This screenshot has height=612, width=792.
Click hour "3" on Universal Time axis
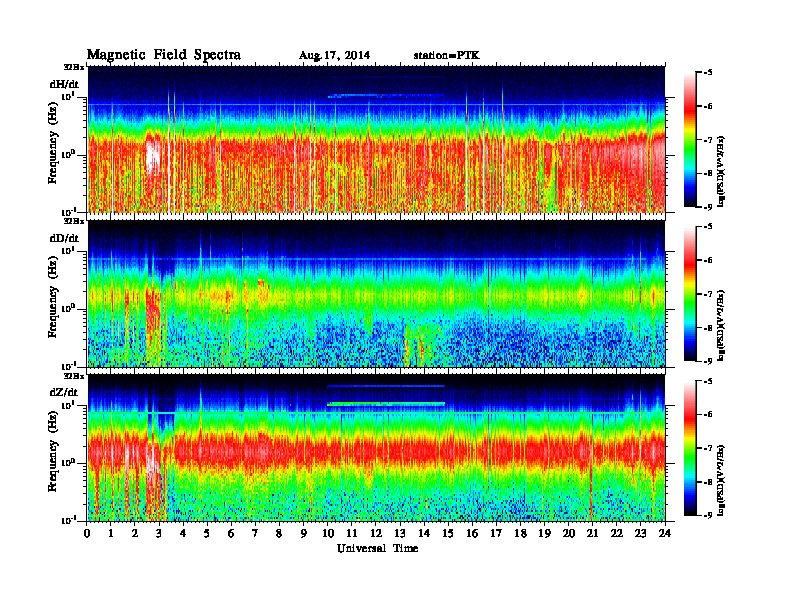click(x=159, y=533)
